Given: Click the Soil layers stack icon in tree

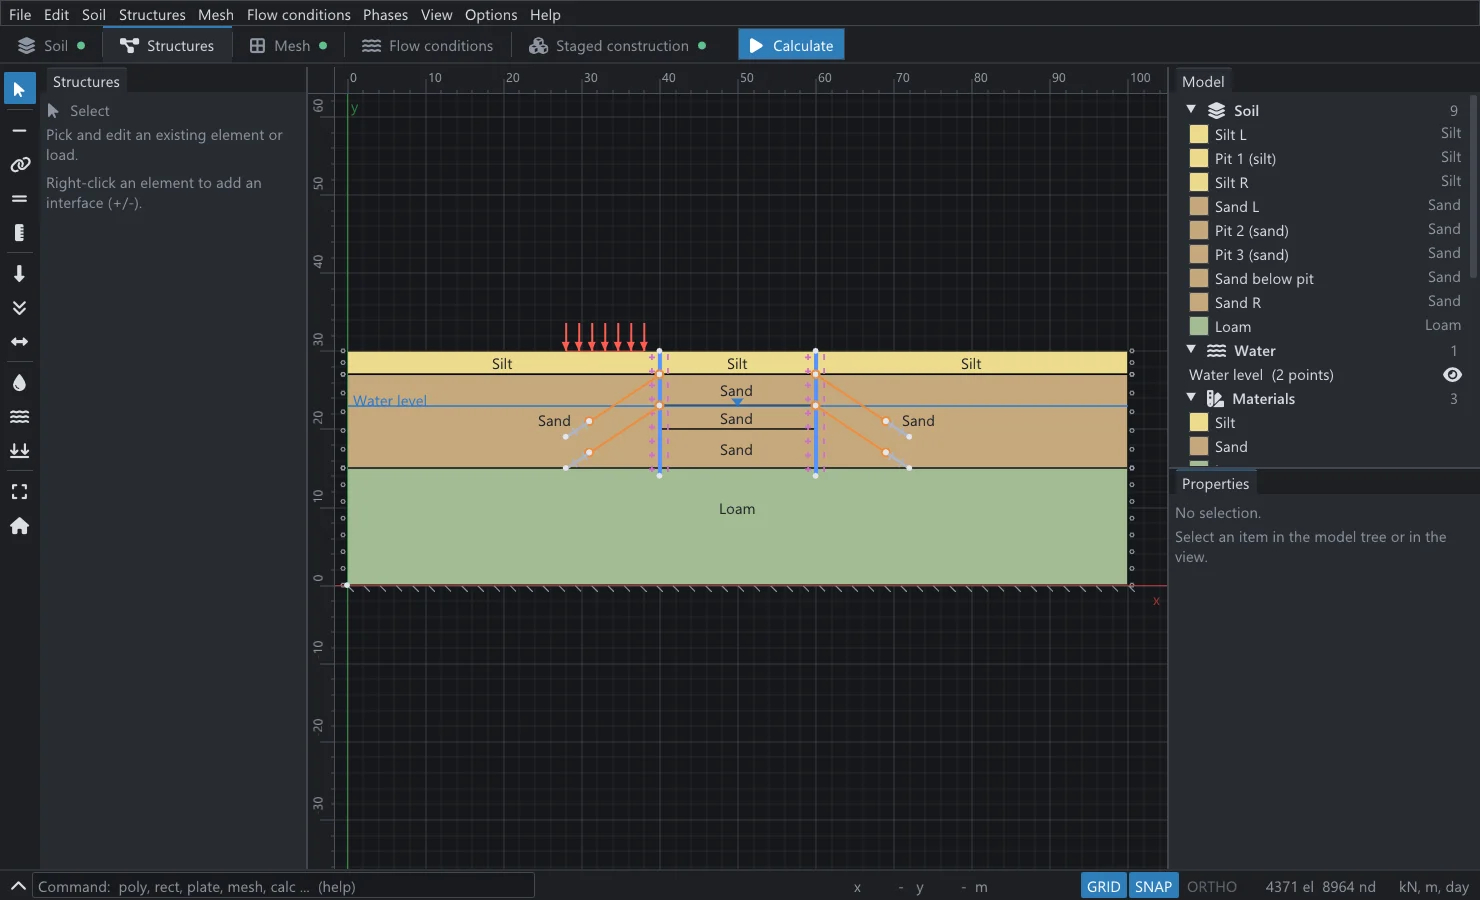Looking at the screenshot, I should click(1216, 111).
